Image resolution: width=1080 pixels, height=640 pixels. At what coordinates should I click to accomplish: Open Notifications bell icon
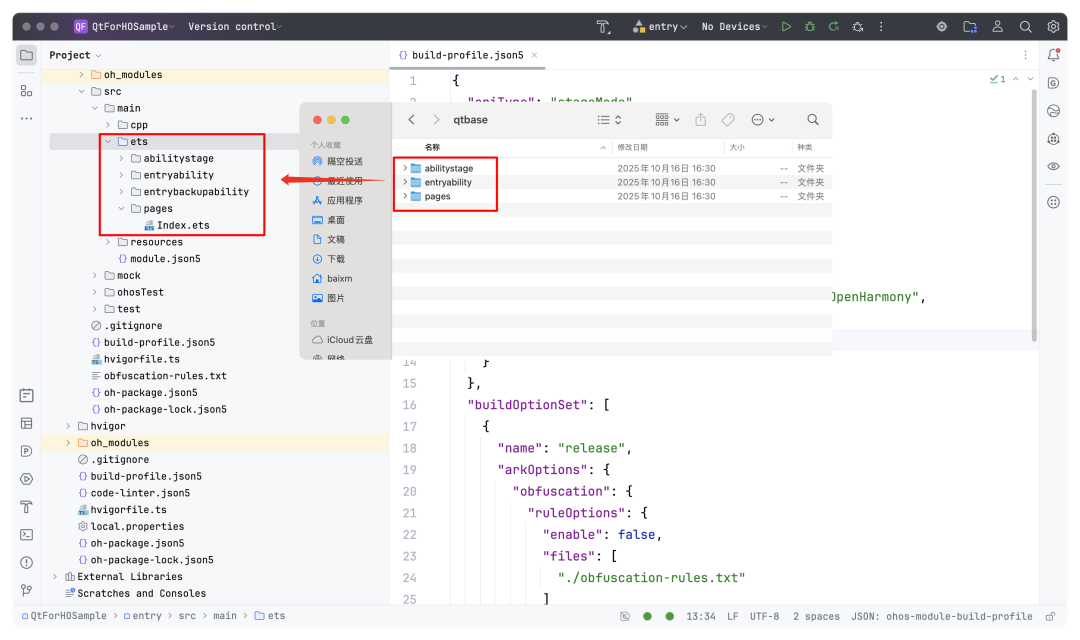[1053, 55]
